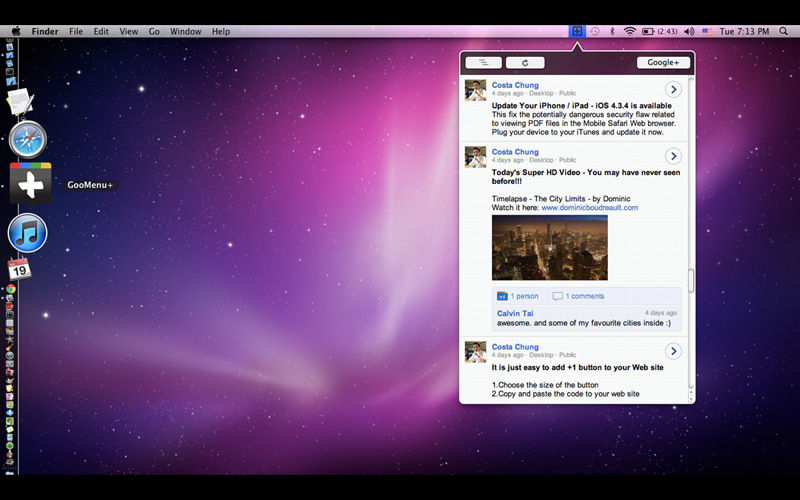
Task: Click the star iMovie icon in dock
Action: (10, 339)
